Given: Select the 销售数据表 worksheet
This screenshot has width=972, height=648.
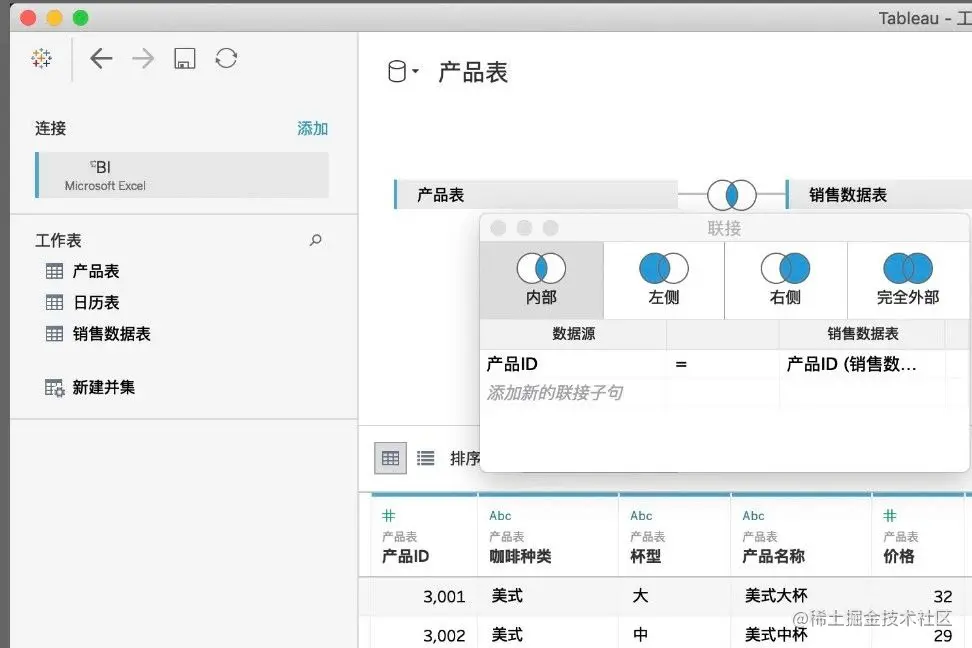Looking at the screenshot, I should 112,334.
